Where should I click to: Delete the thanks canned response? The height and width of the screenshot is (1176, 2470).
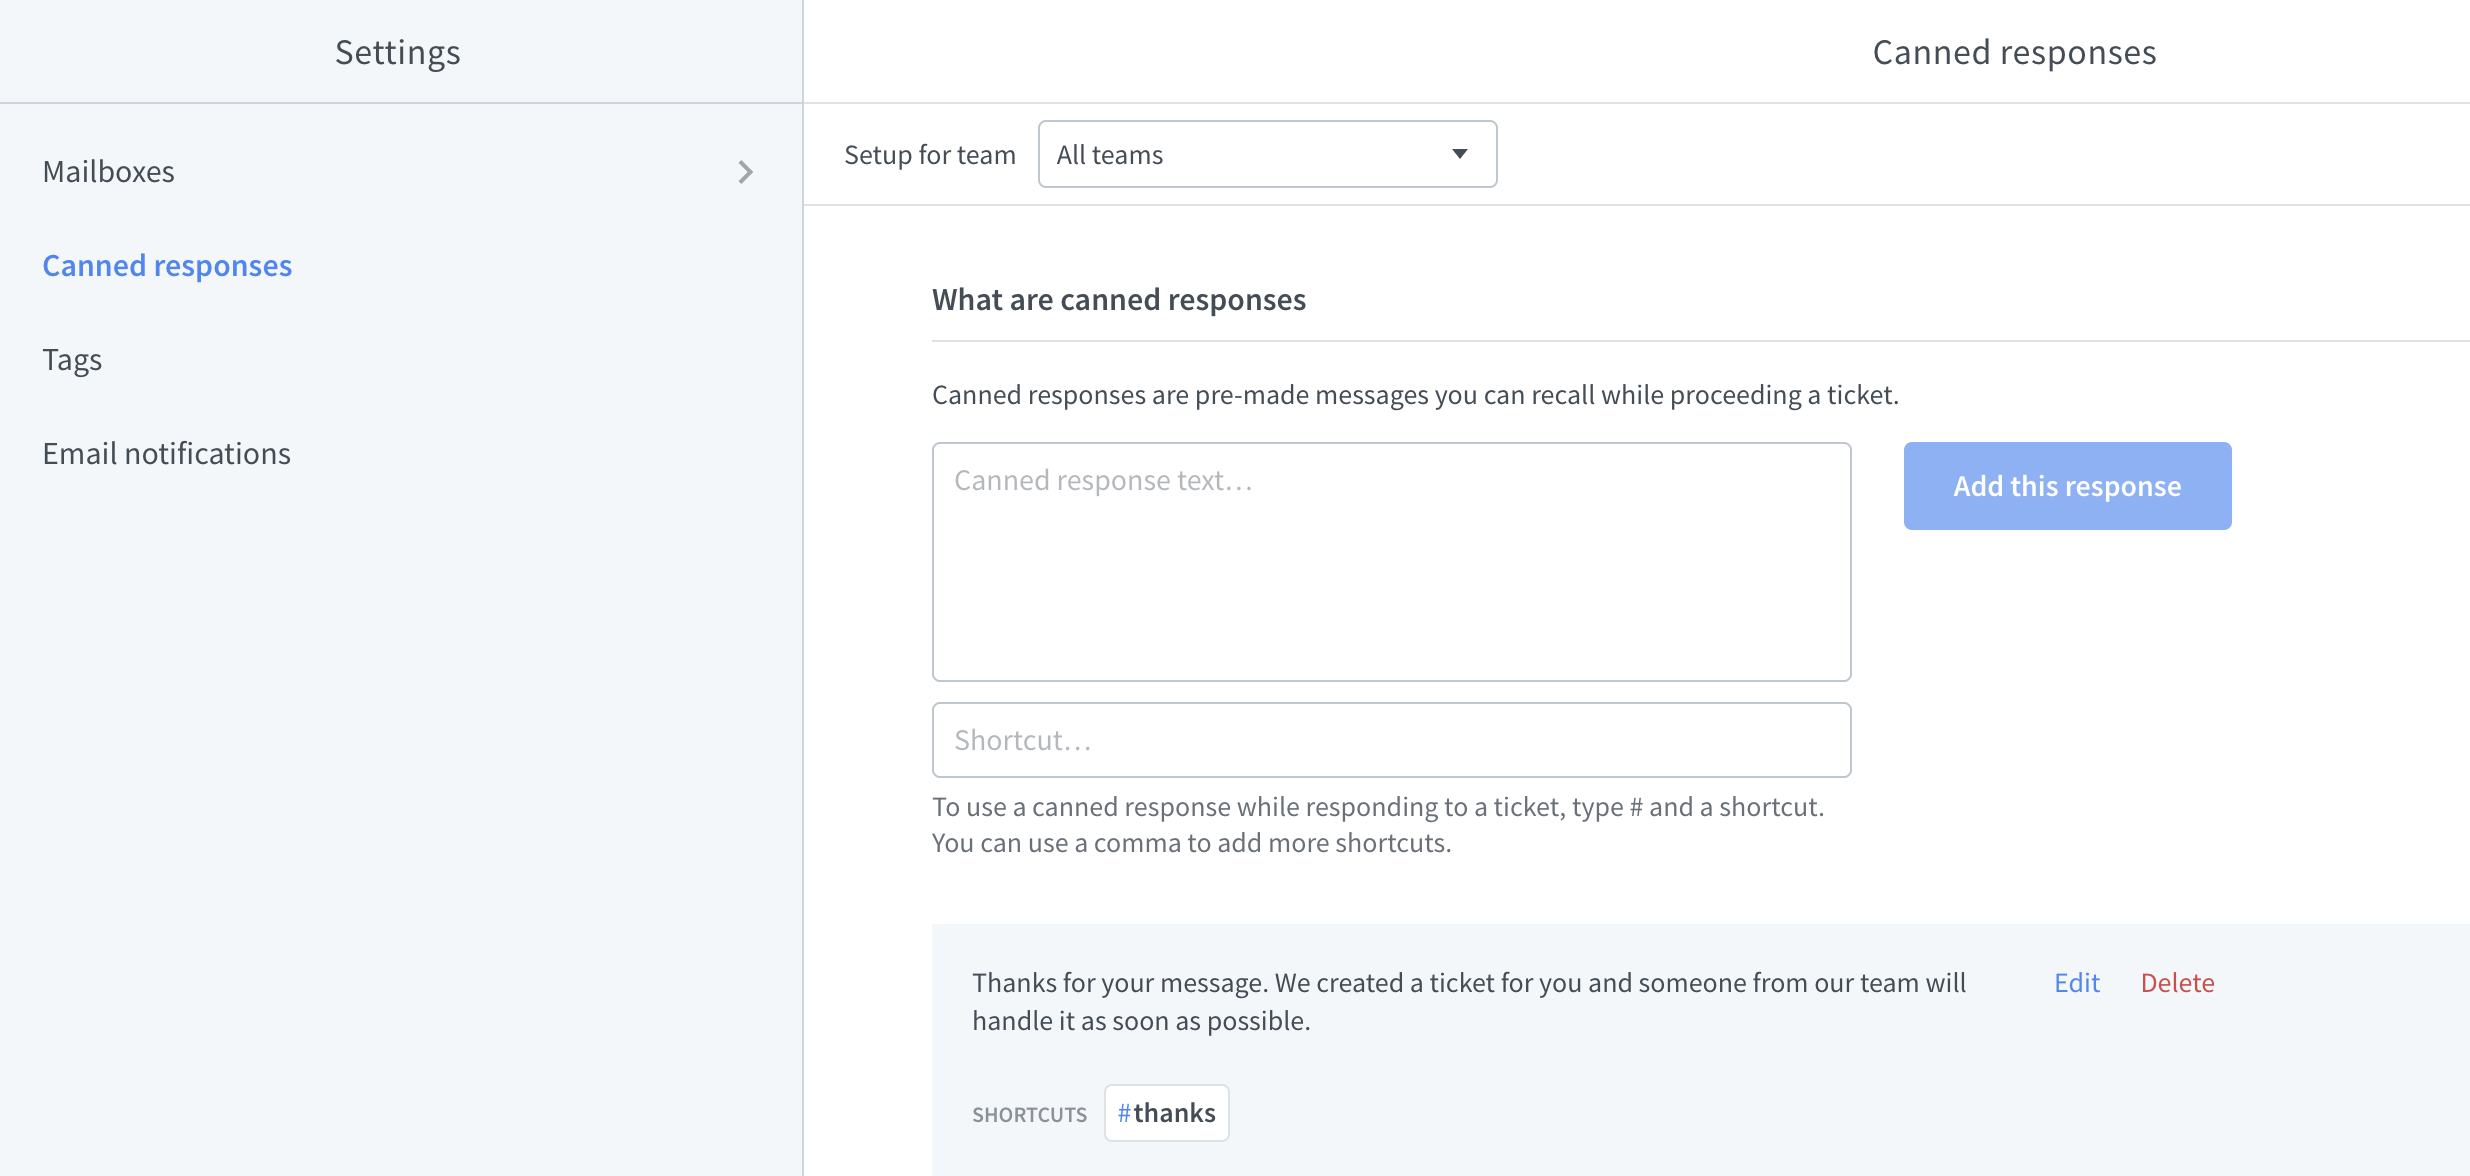coord(2178,982)
